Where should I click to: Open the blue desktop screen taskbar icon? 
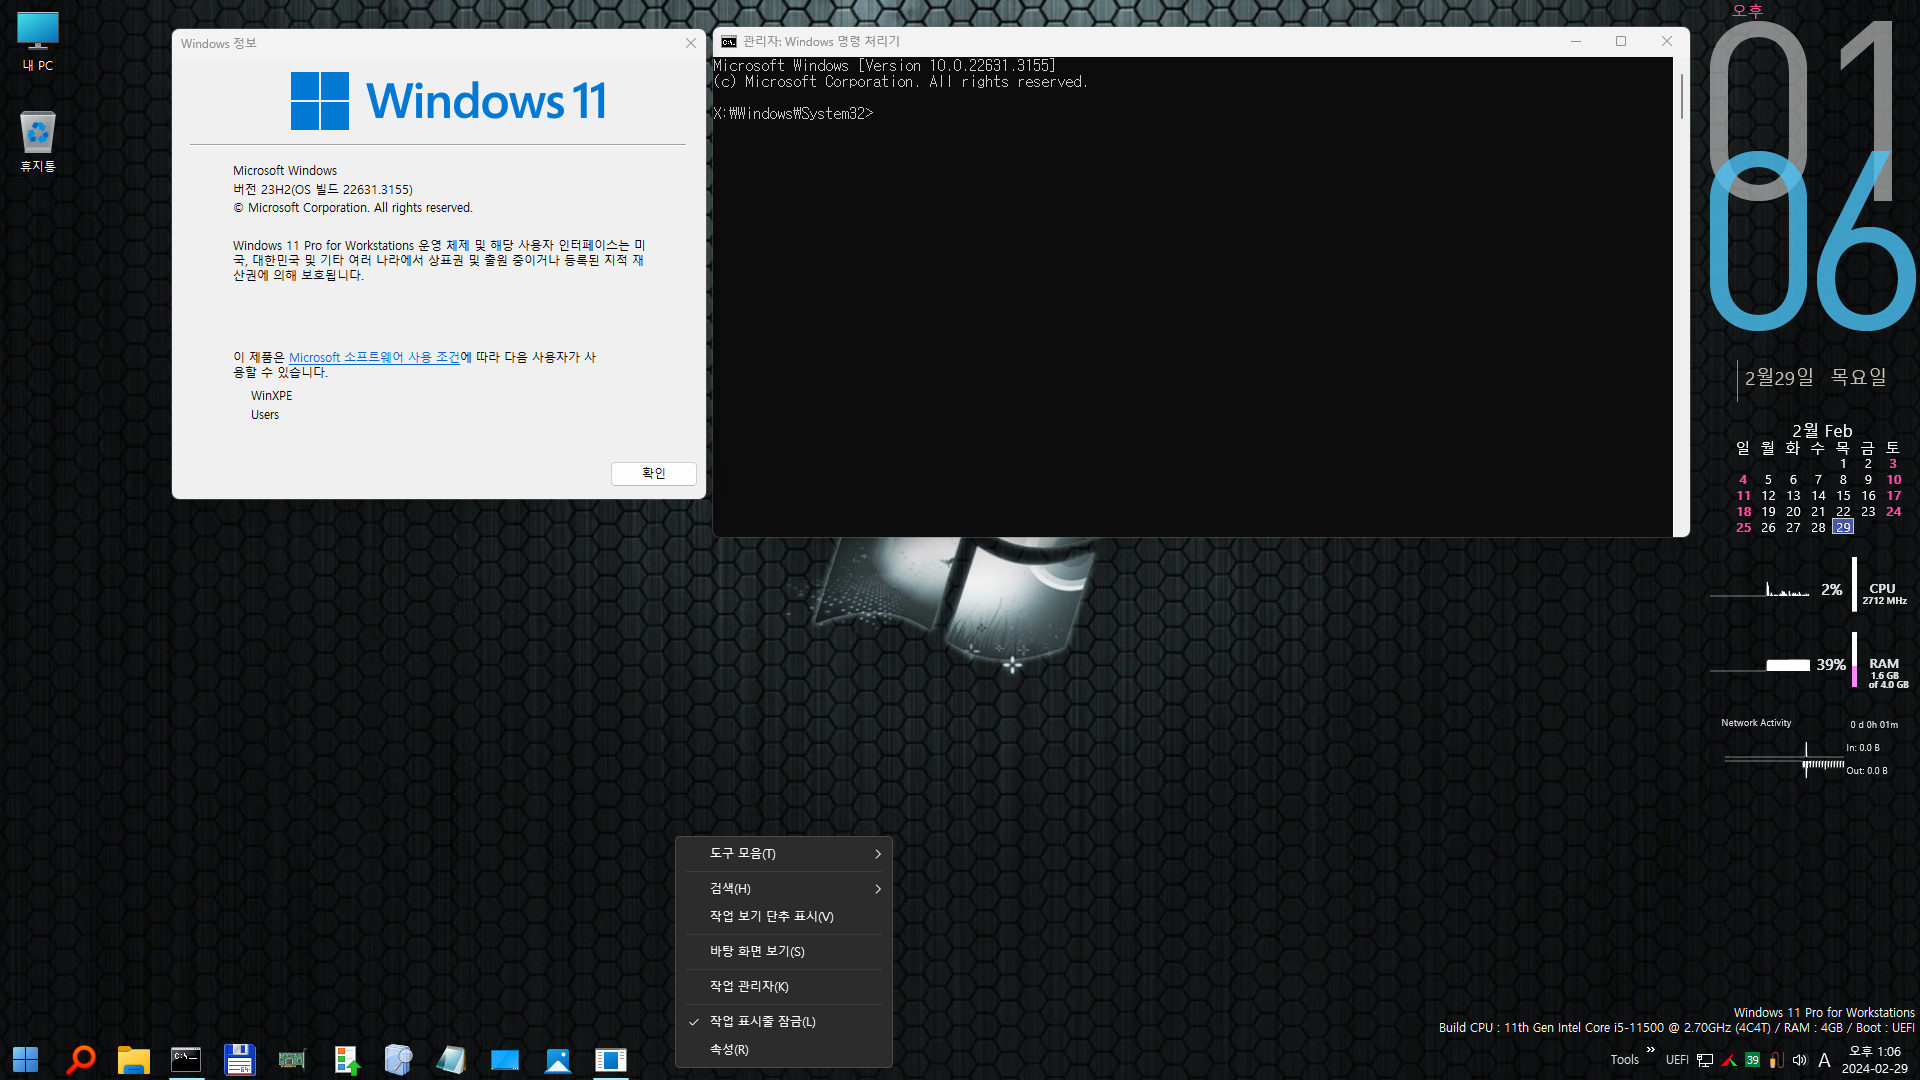coord(505,1060)
